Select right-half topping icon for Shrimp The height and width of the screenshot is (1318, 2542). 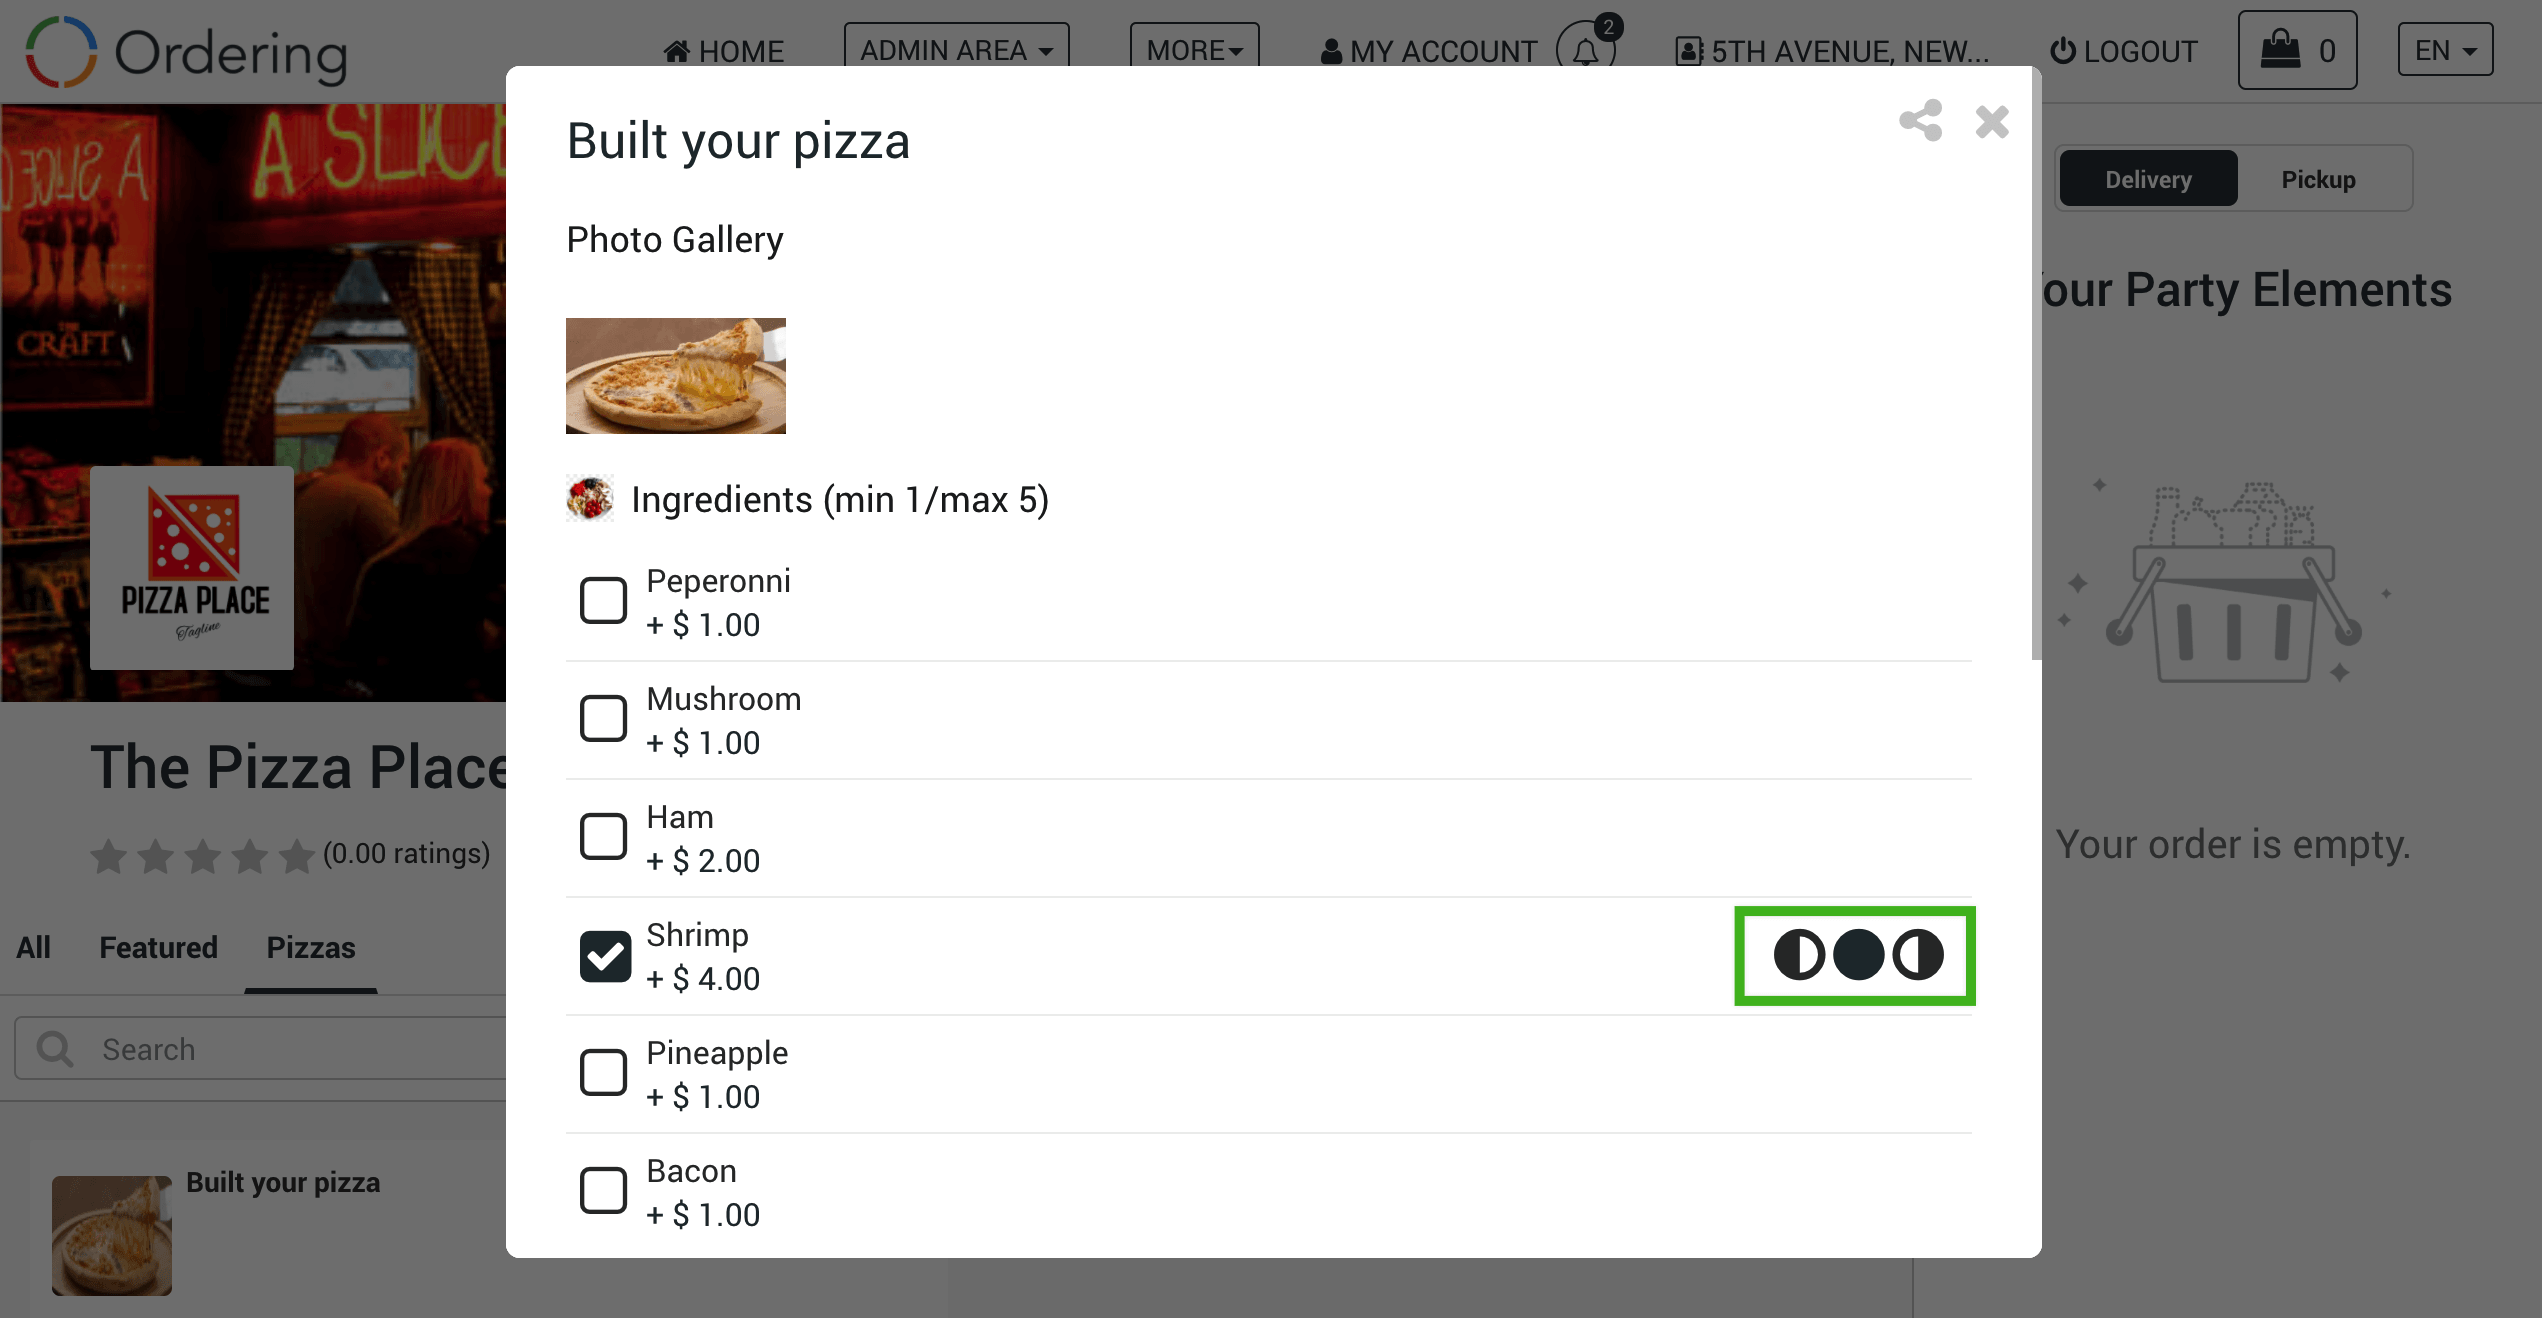click(x=1918, y=954)
